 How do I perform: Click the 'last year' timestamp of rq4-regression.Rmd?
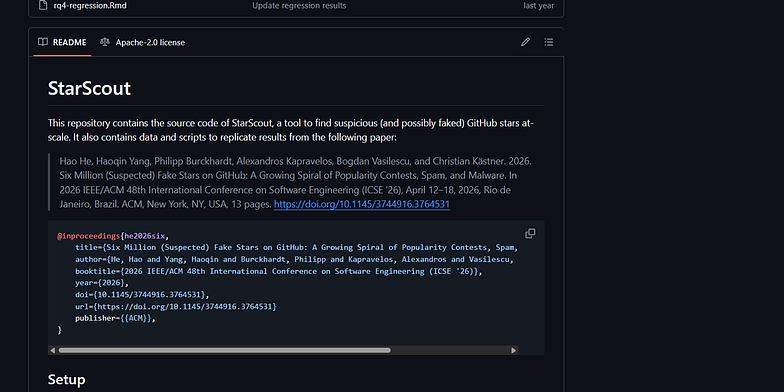(x=538, y=6)
